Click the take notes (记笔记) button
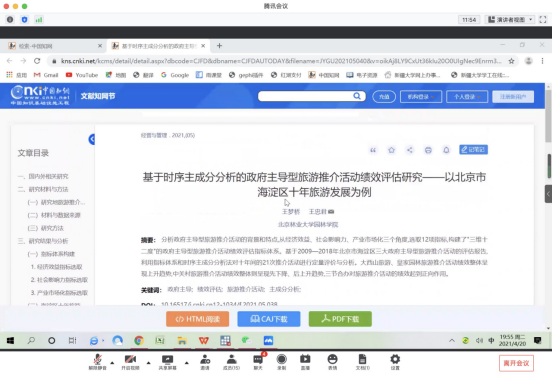Image resolution: width=553 pixels, height=376 pixels. click(x=473, y=150)
